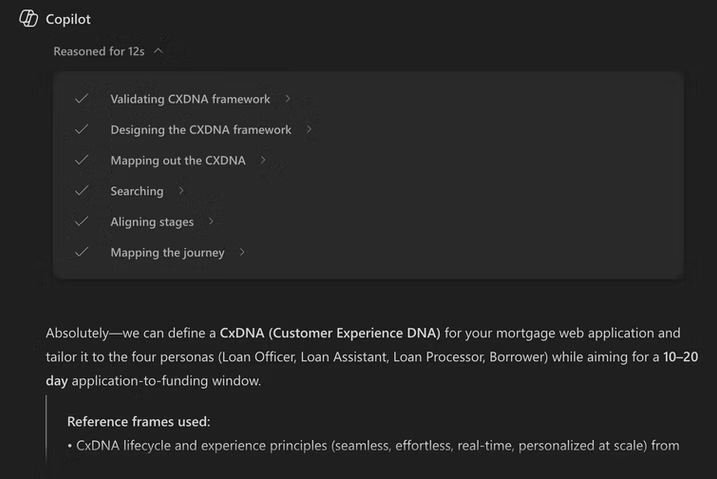717x479 pixels.
Task: Click the 'Reference frames used:' heading
Action: click(139, 422)
